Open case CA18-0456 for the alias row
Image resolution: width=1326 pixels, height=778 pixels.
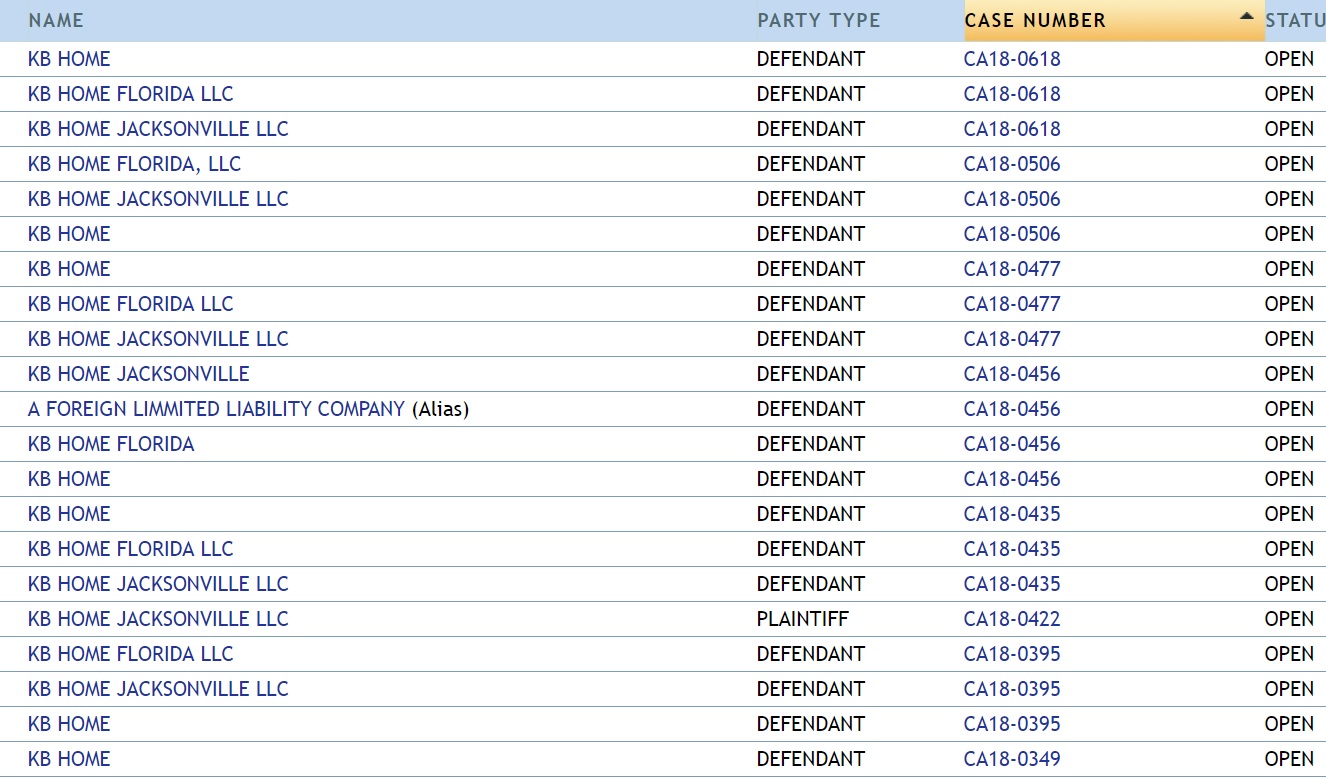1012,409
